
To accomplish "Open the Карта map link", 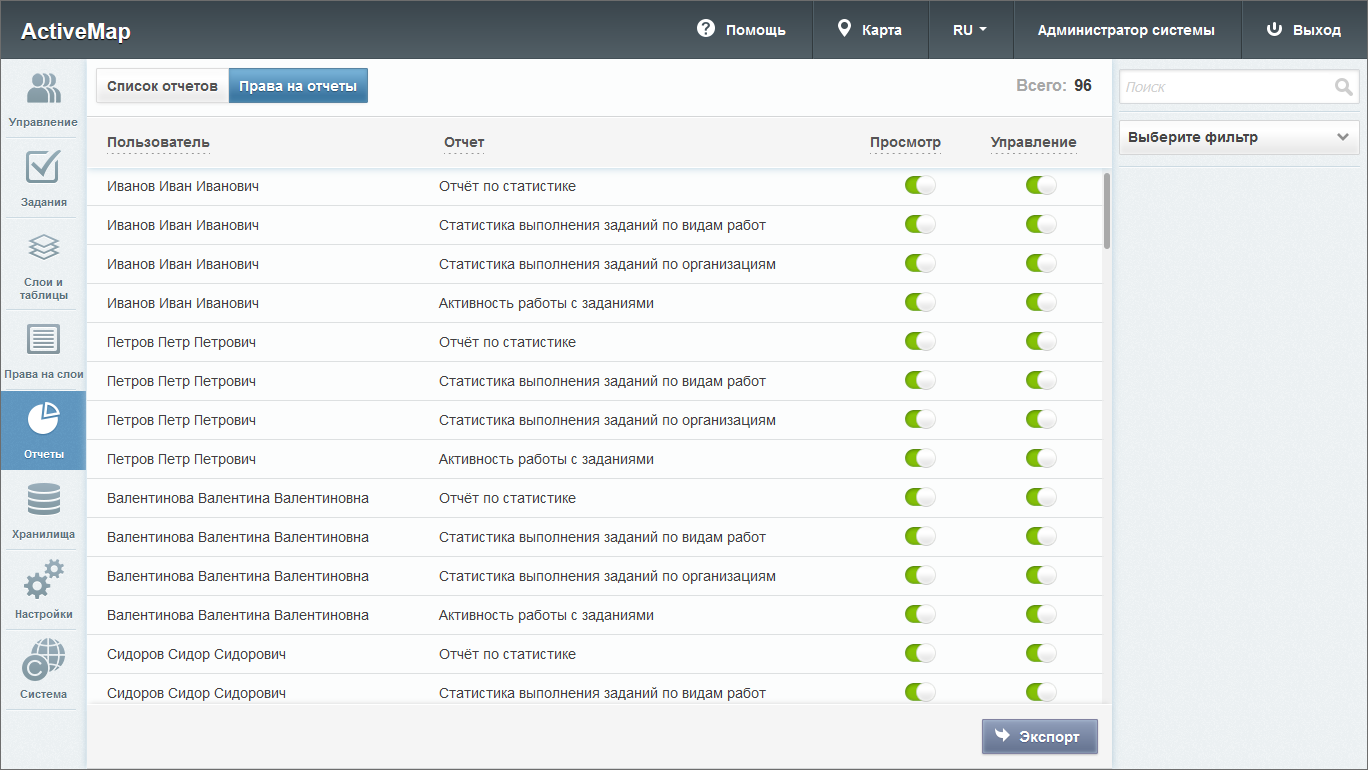I will (x=870, y=30).
